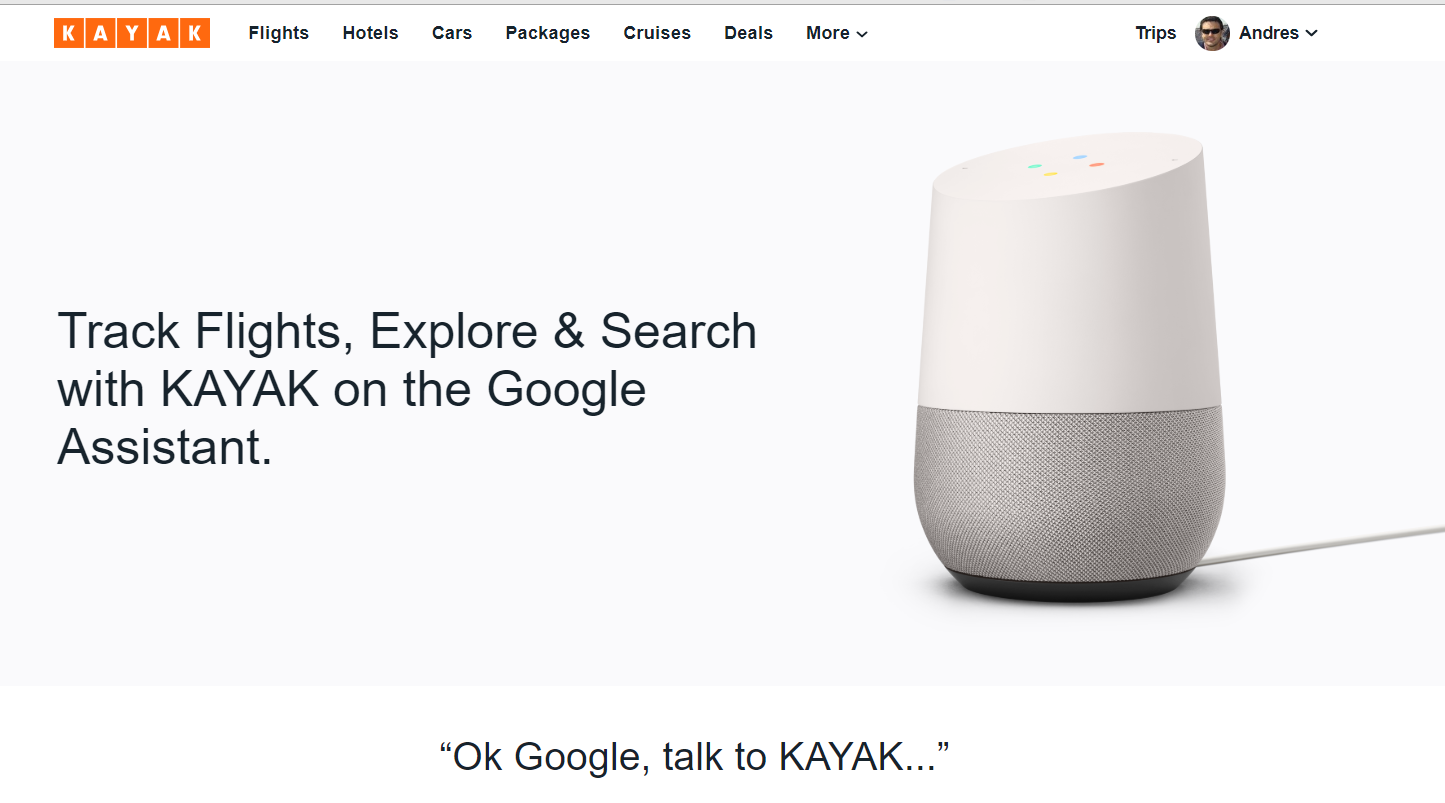The width and height of the screenshot is (1445, 803).
Task: Expand the More menu
Action: pyautogui.click(x=837, y=33)
